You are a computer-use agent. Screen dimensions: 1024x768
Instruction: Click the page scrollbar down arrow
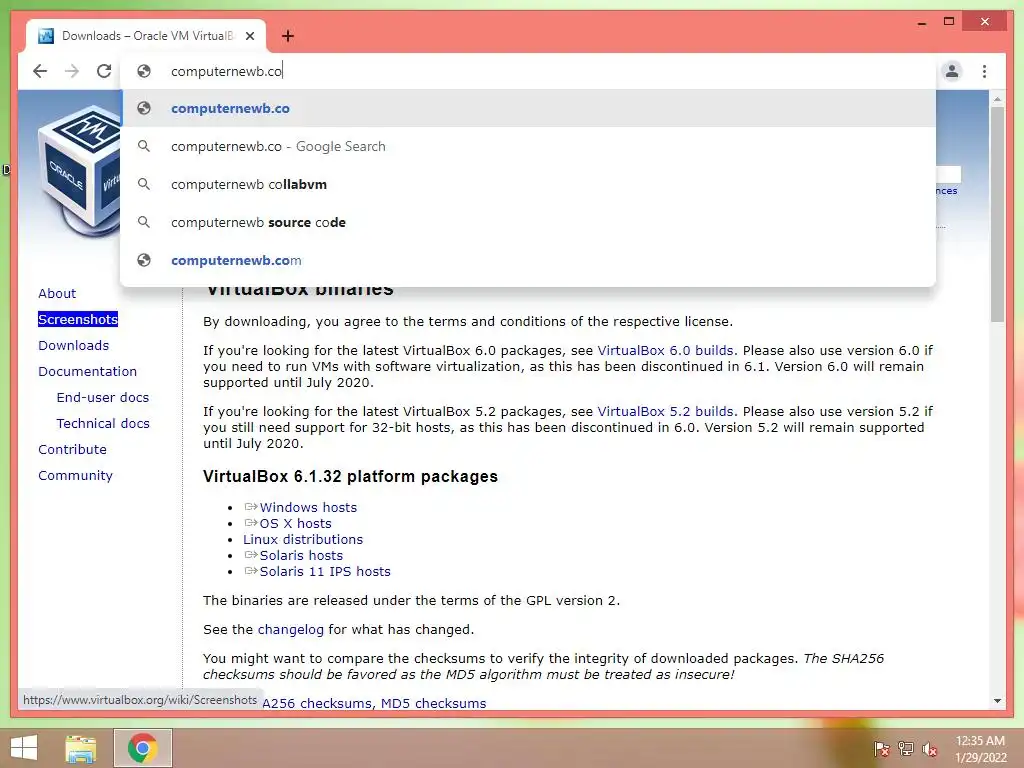997,701
